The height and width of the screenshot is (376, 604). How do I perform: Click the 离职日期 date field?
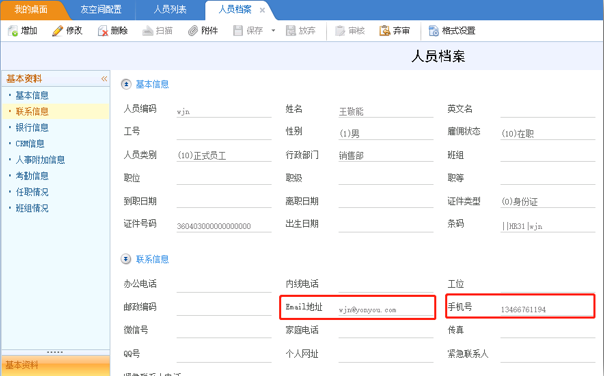(x=386, y=201)
